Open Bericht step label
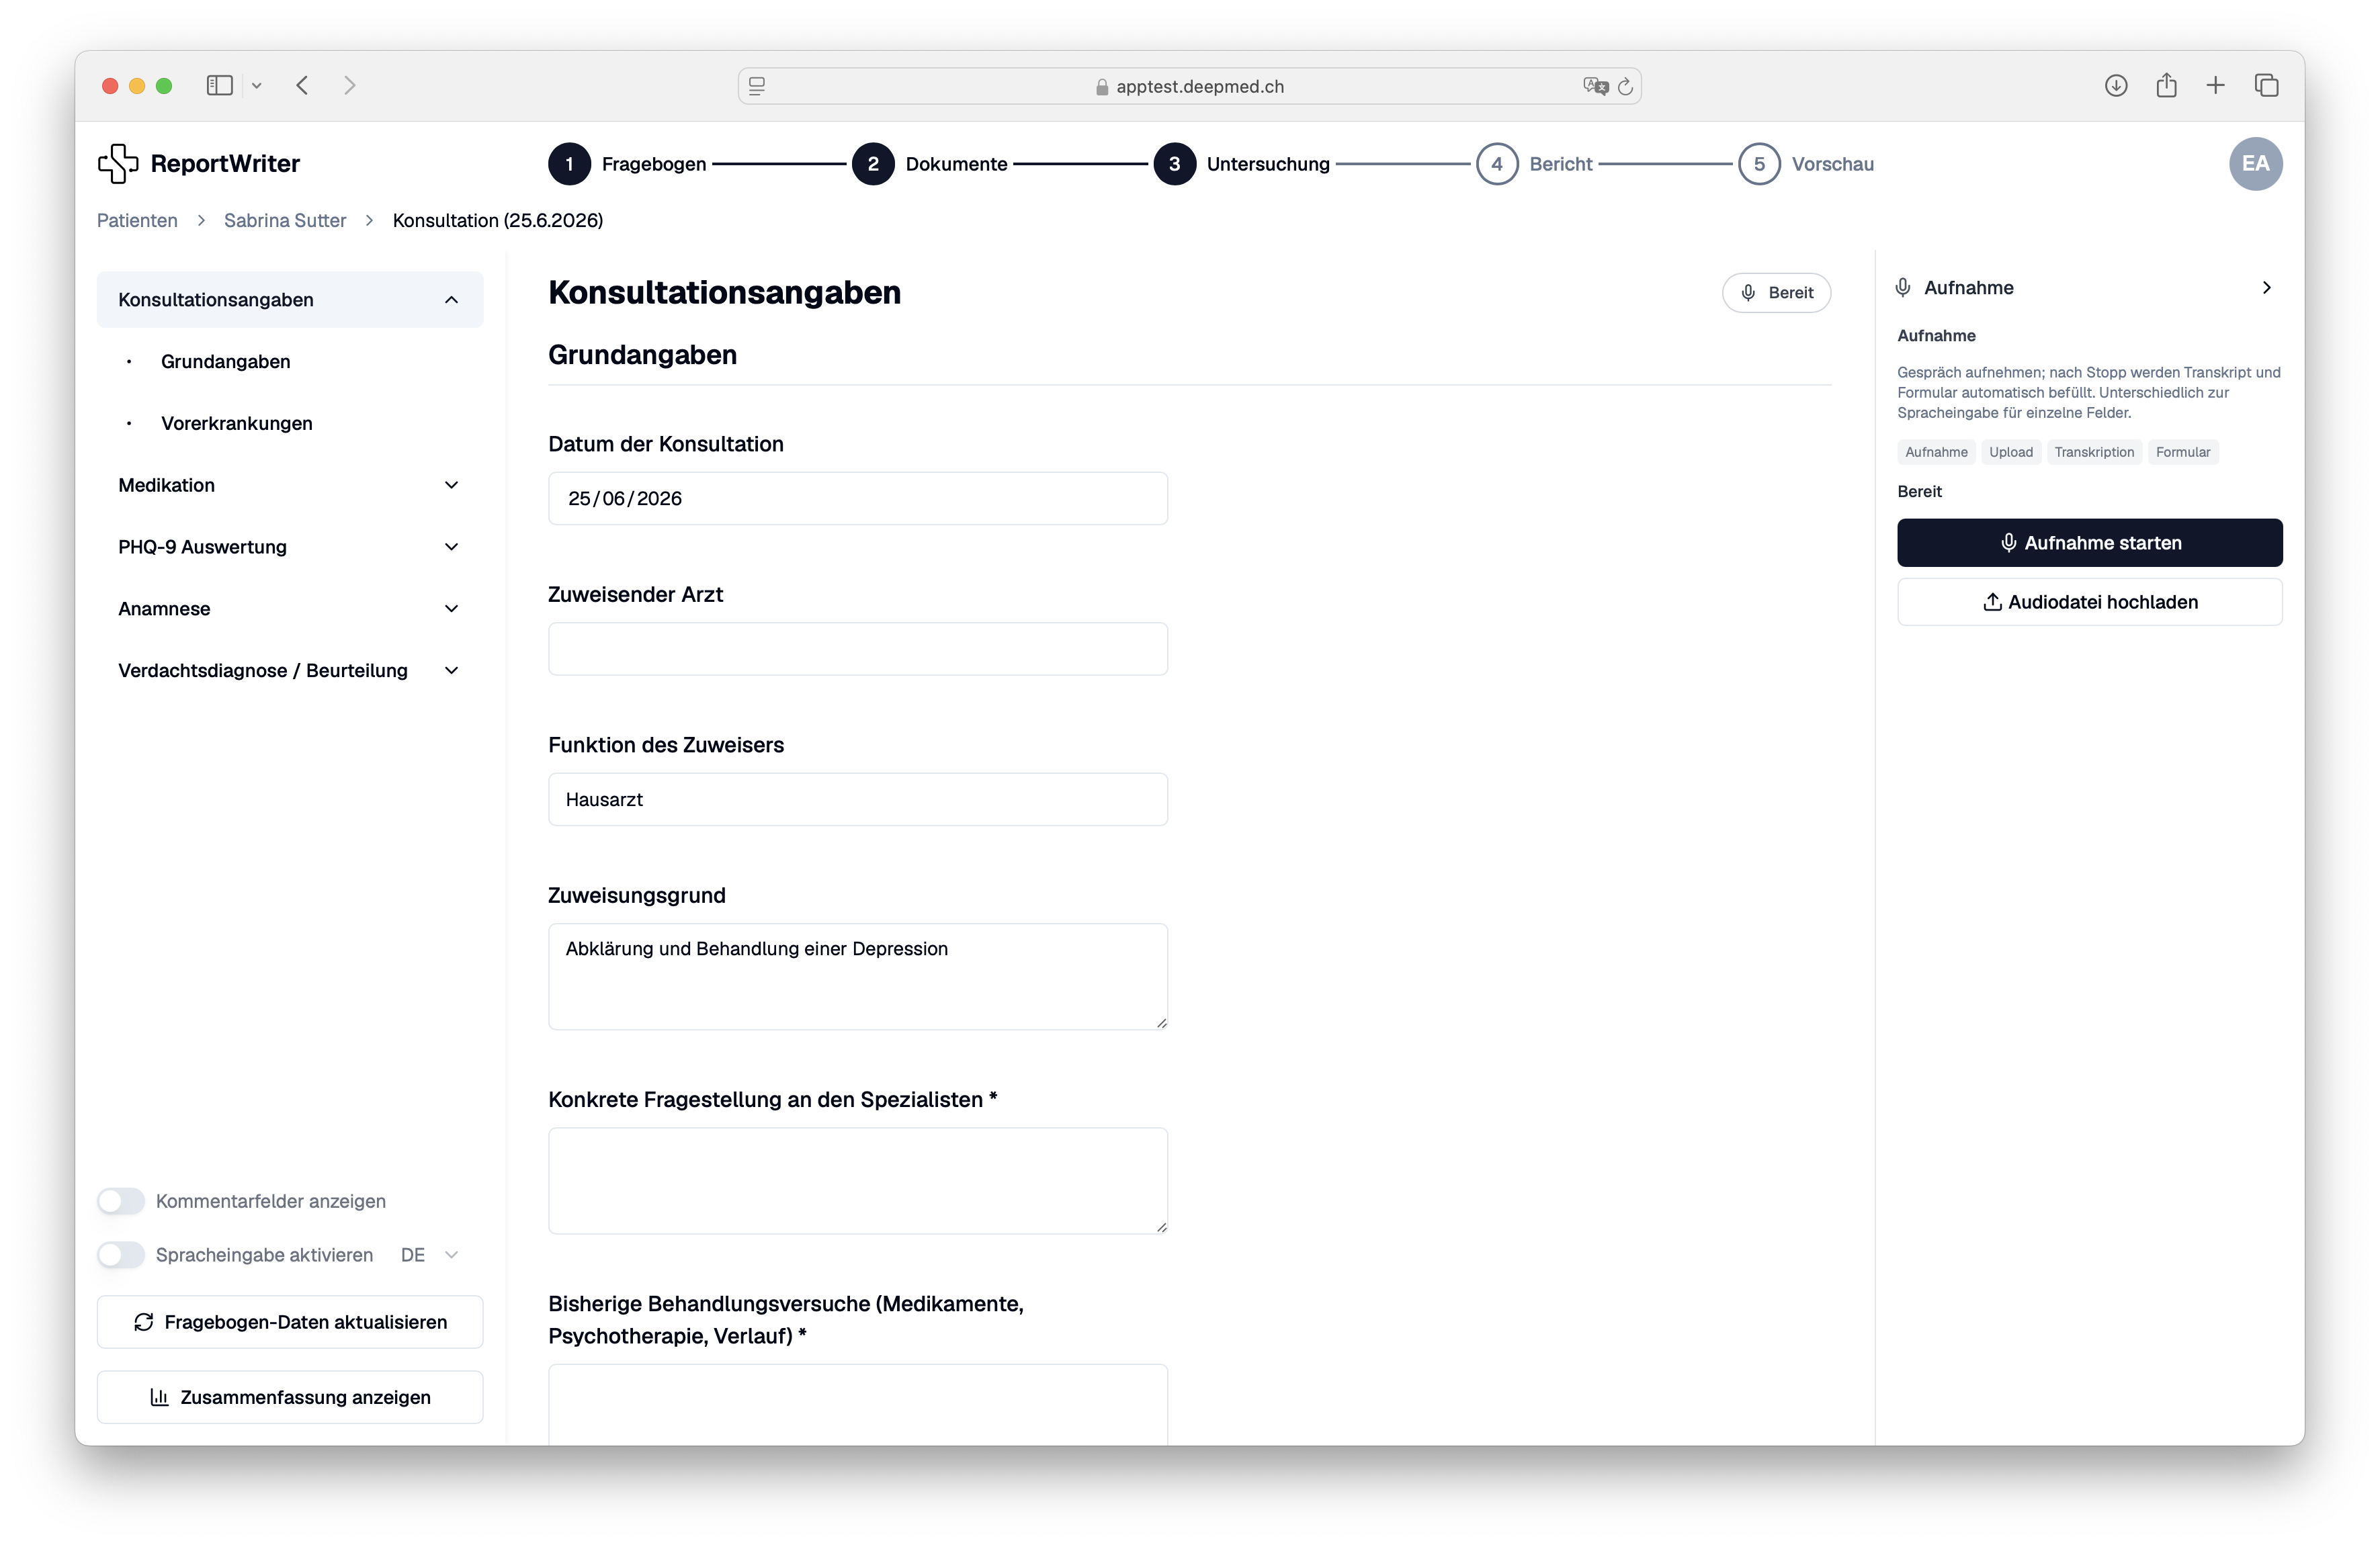The image size is (2380, 1545). [1560, 164]
